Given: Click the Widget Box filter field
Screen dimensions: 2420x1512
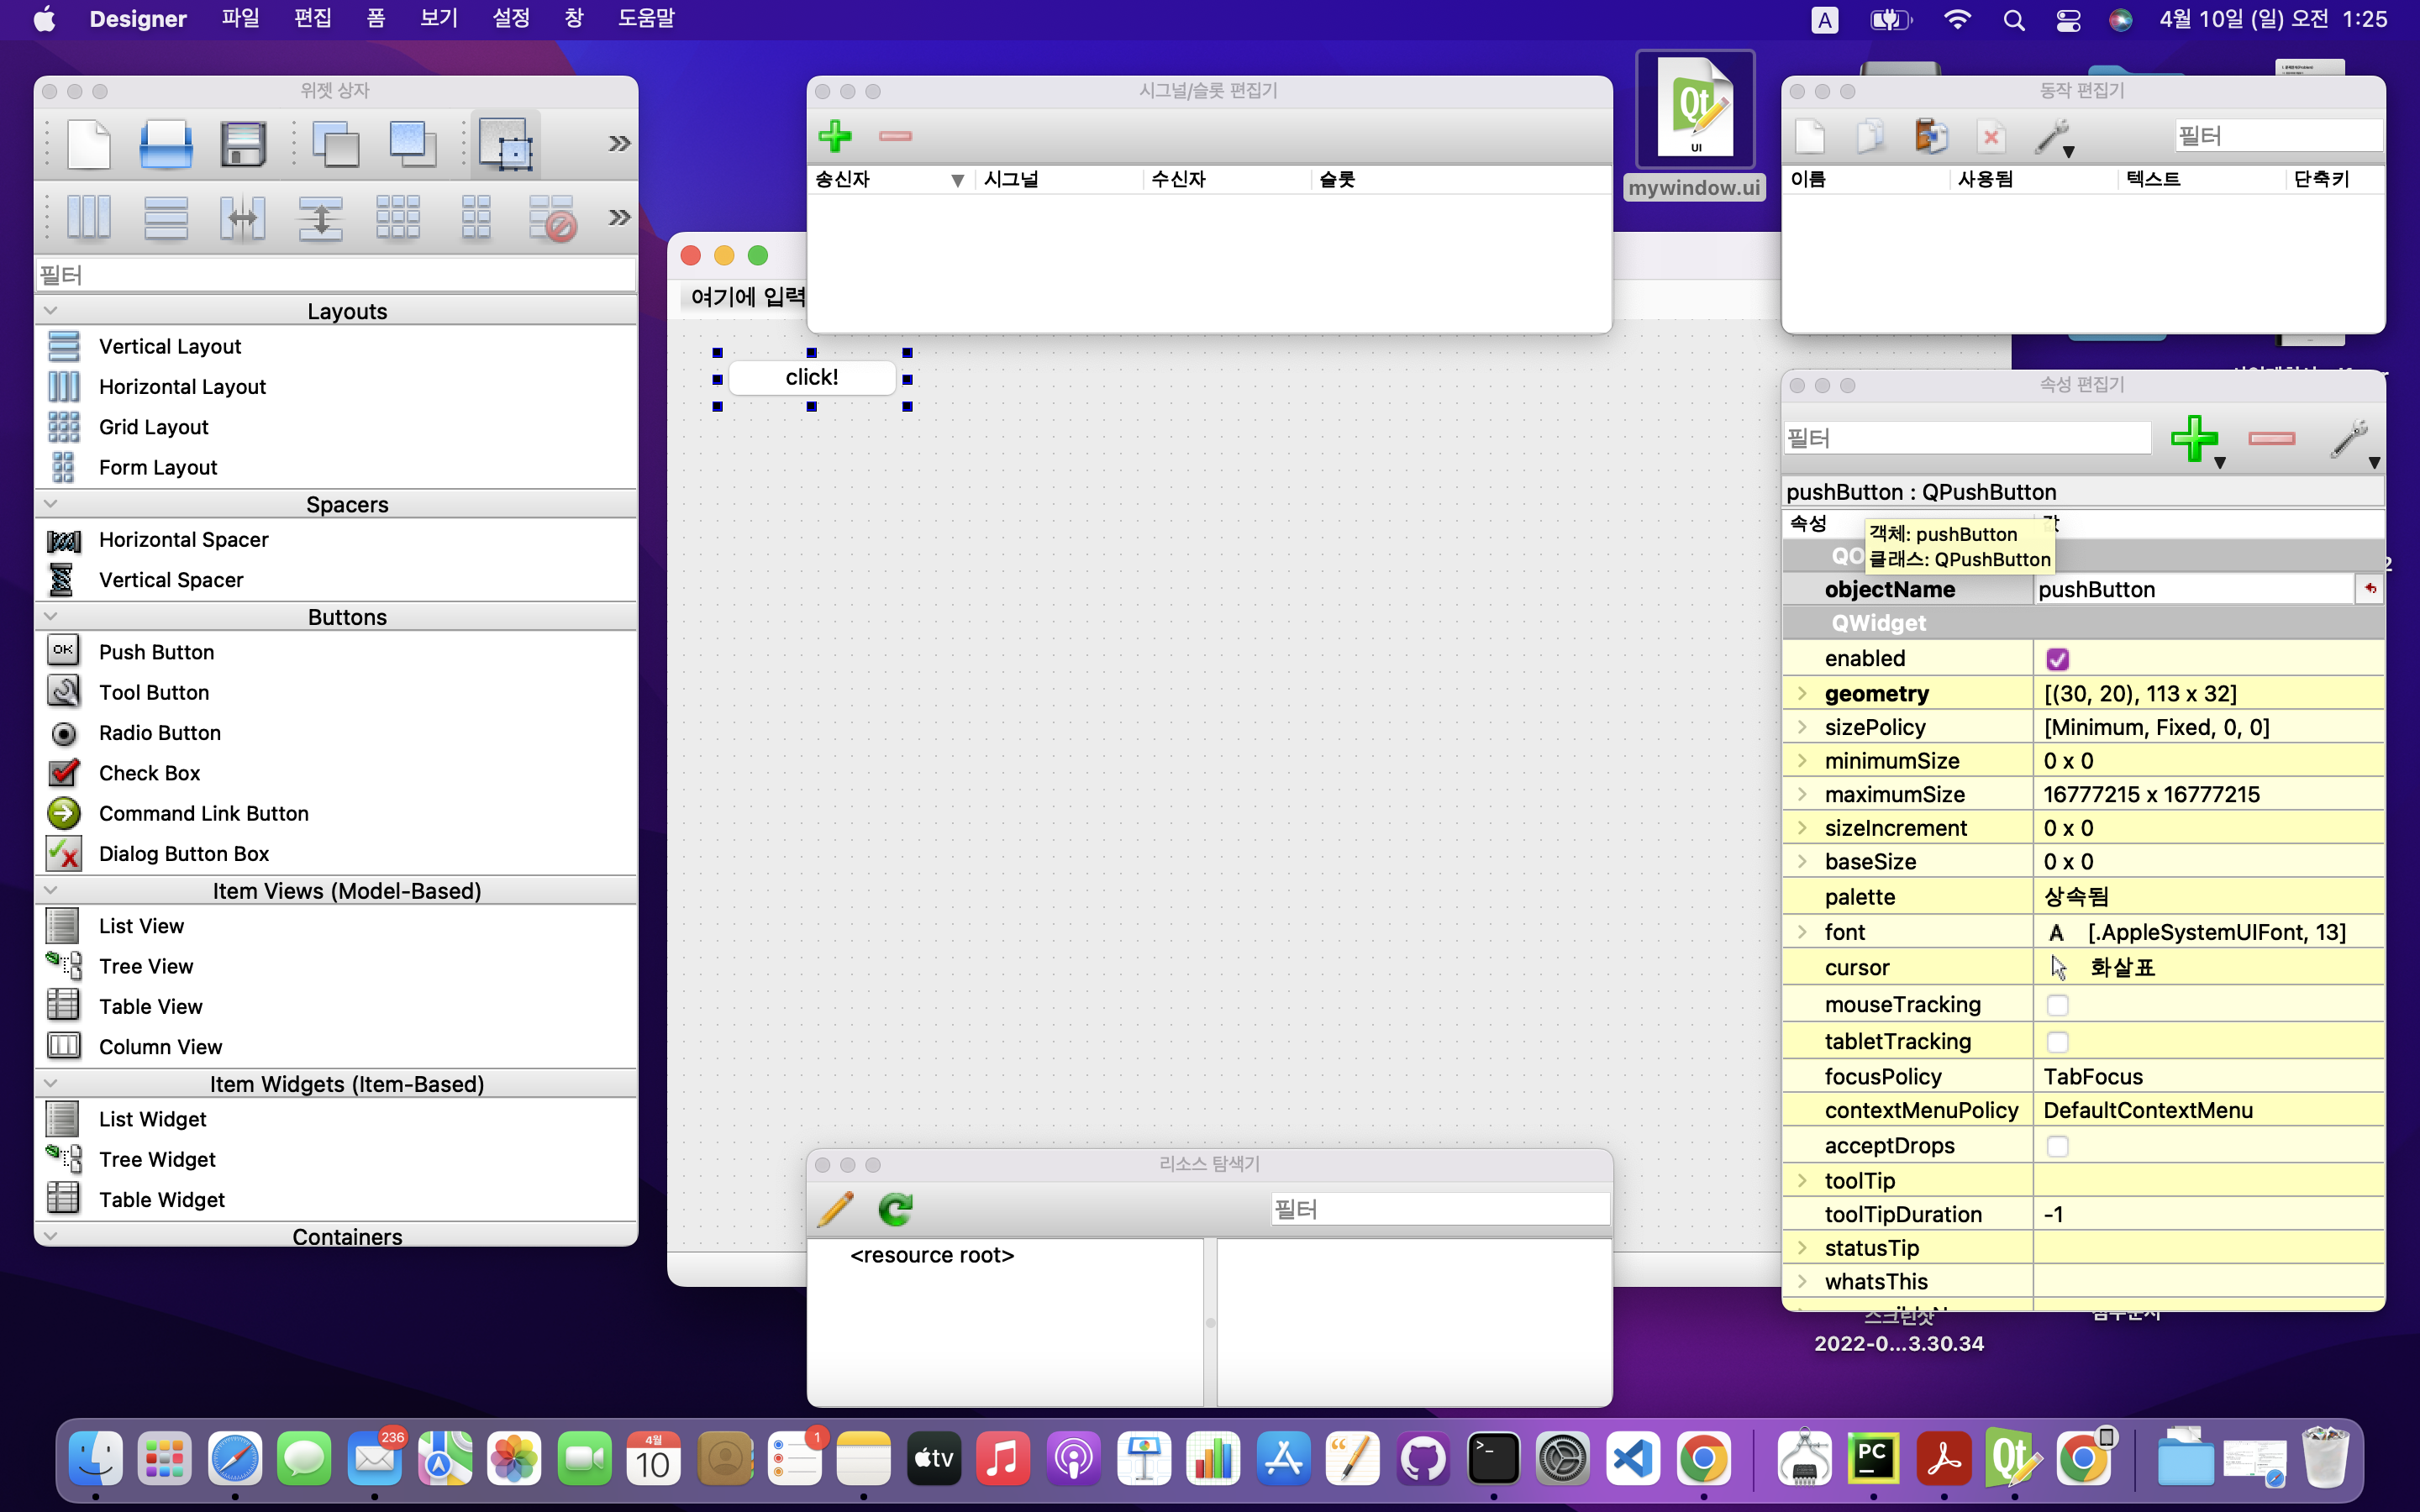Looking at the screenshot, I should pos(336,275).
